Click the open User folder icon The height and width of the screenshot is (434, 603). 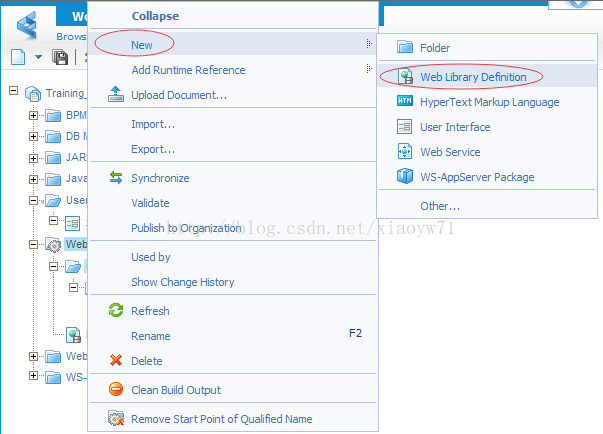point(53,200)
